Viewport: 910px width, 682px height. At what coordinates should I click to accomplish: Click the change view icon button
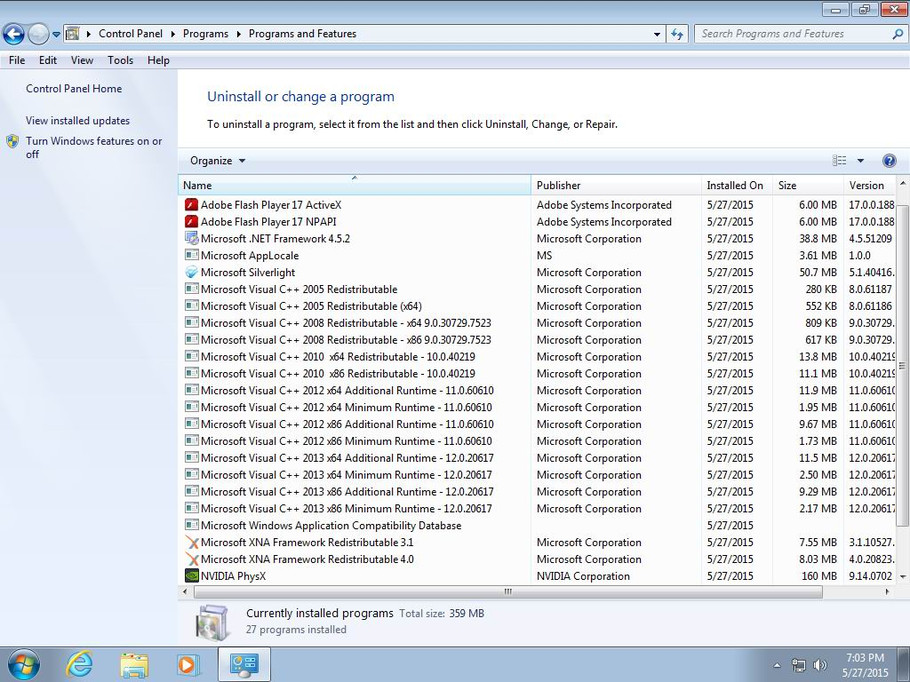839,161
